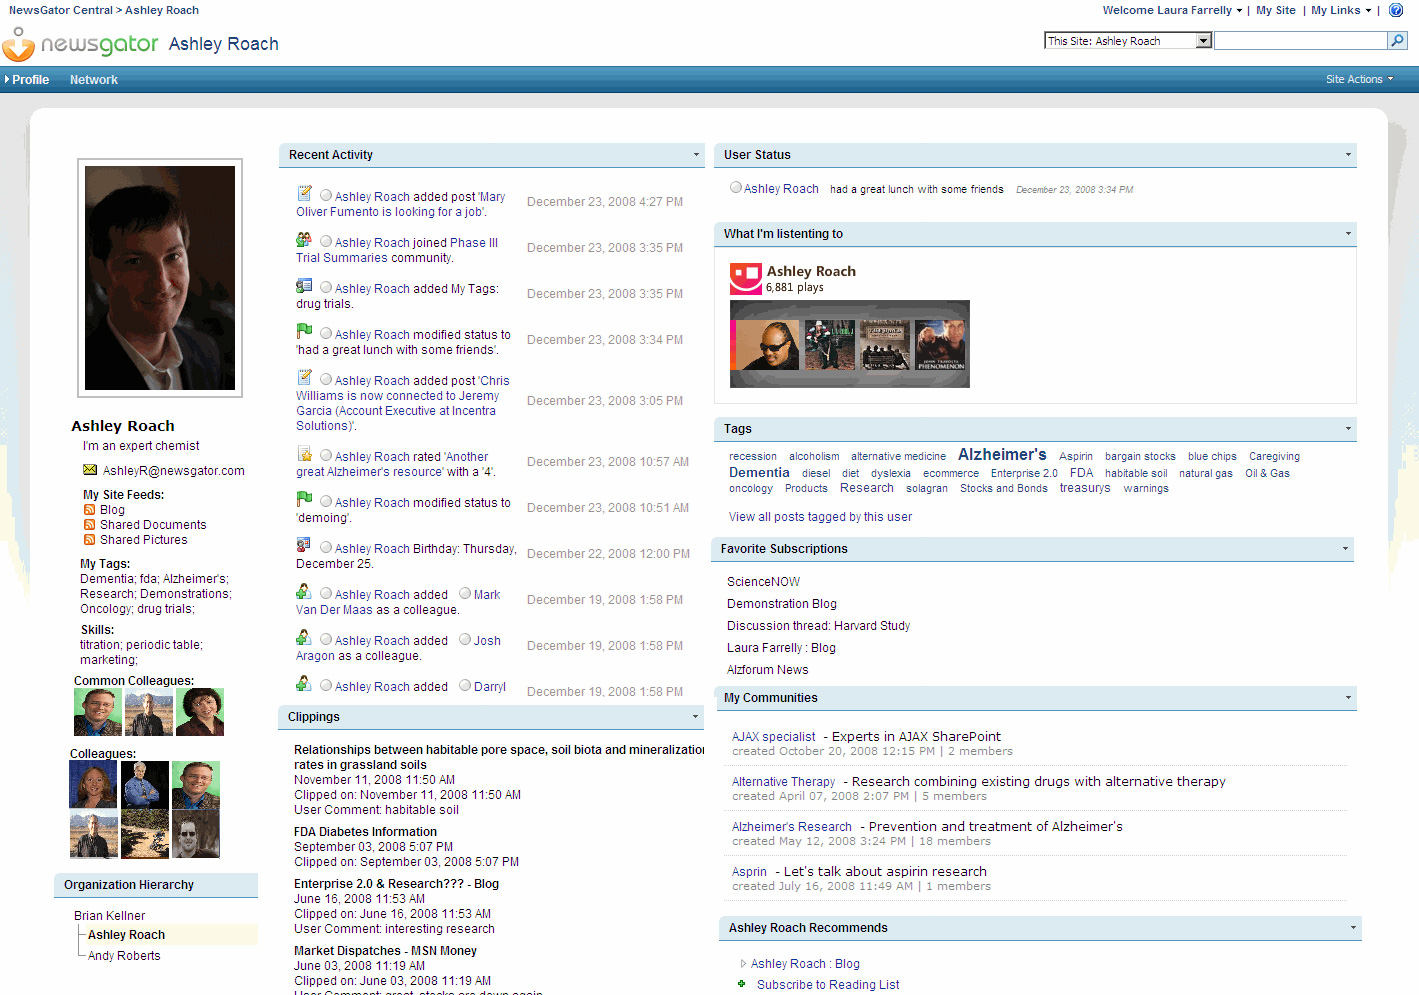Open the My Communities panel menu arrow

point(1348,698)
